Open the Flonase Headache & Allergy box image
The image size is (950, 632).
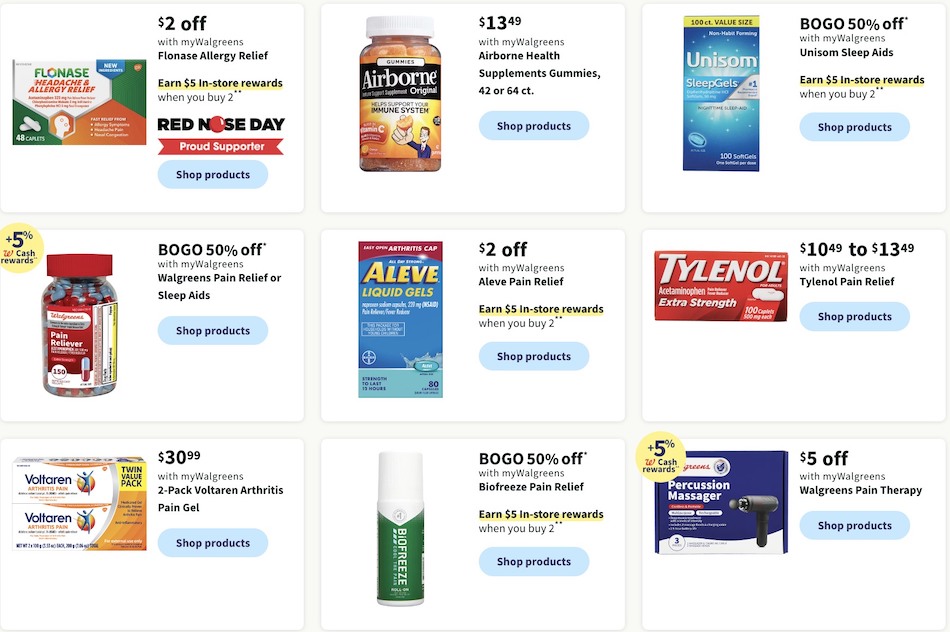pyautogui.click(x=79, y=102)
